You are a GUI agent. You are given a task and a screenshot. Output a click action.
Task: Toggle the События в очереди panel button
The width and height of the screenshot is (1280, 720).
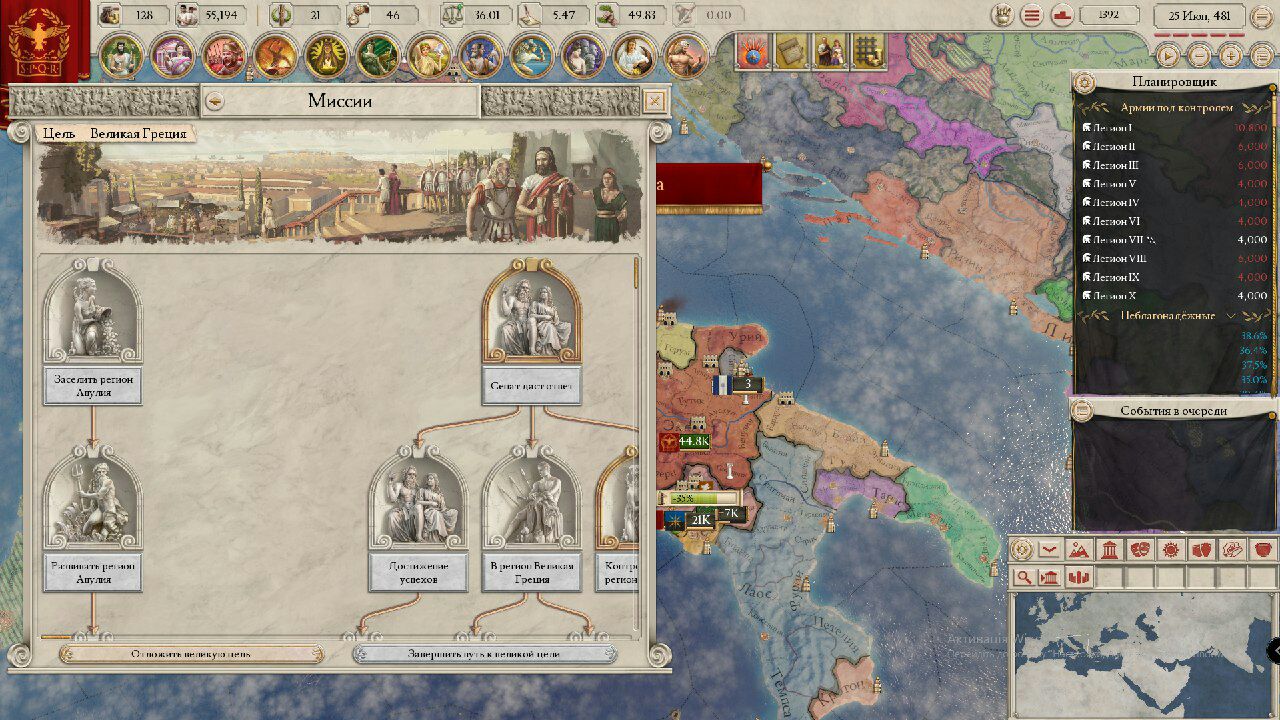(x=1082, y=410)
